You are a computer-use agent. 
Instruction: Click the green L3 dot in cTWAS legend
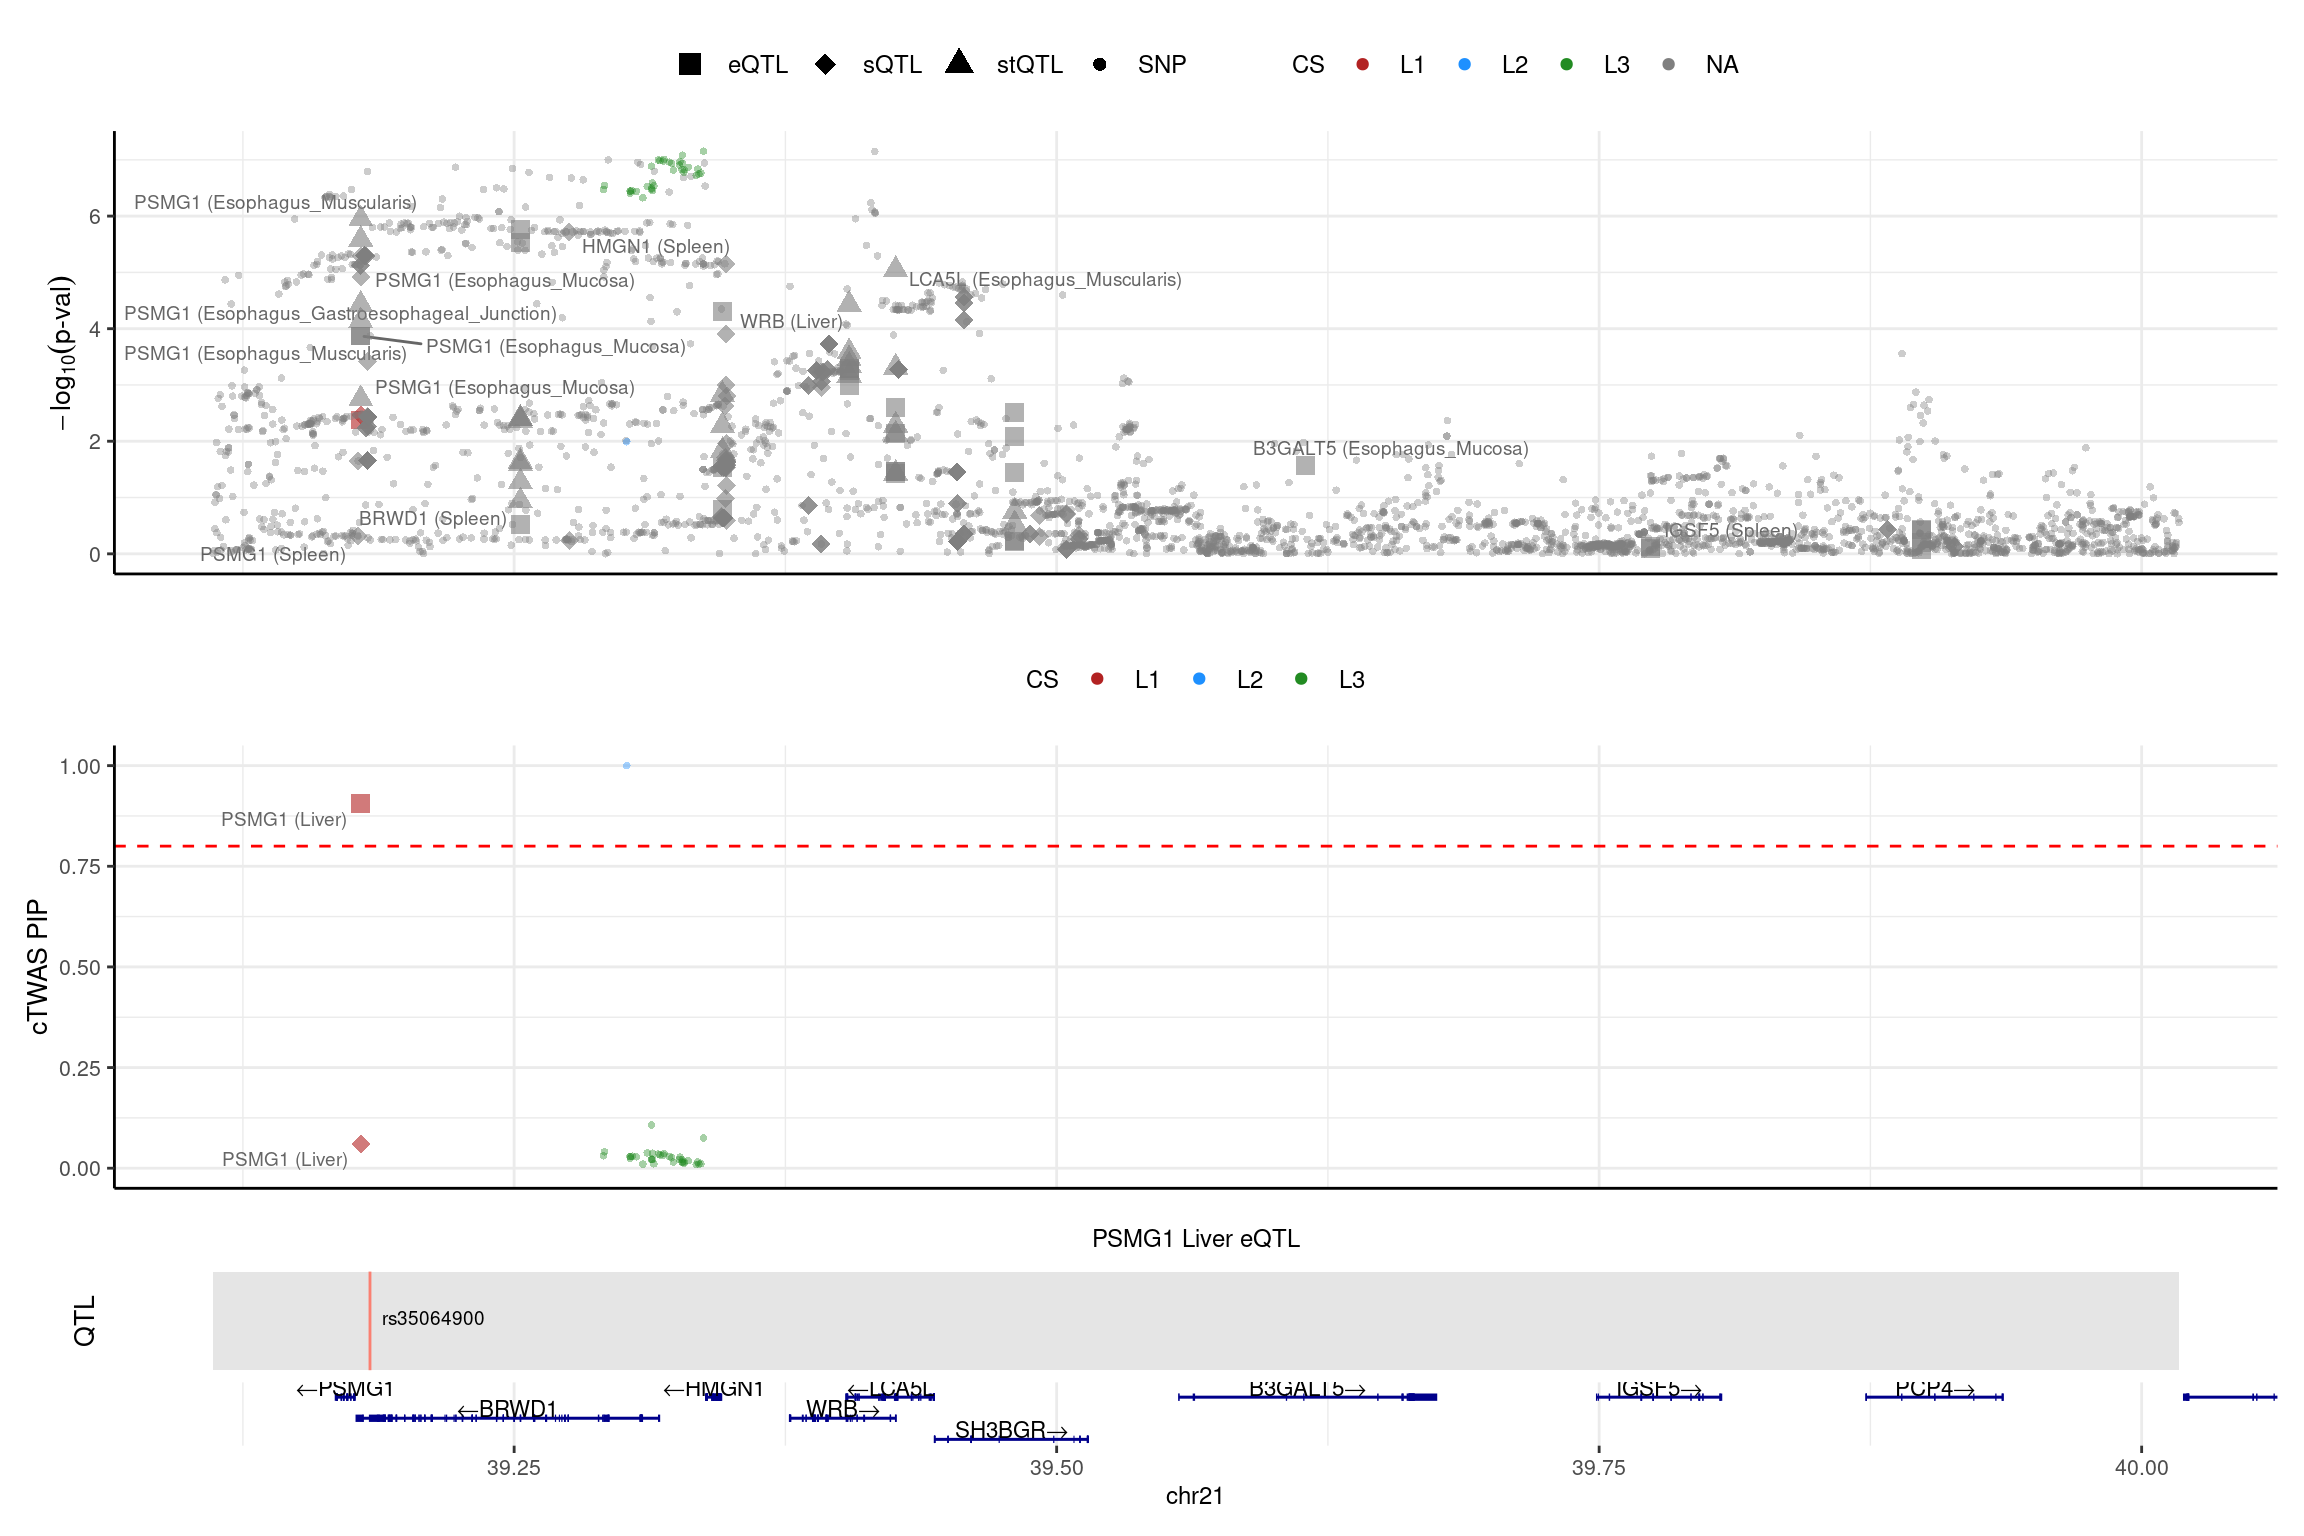point(1301,679)
